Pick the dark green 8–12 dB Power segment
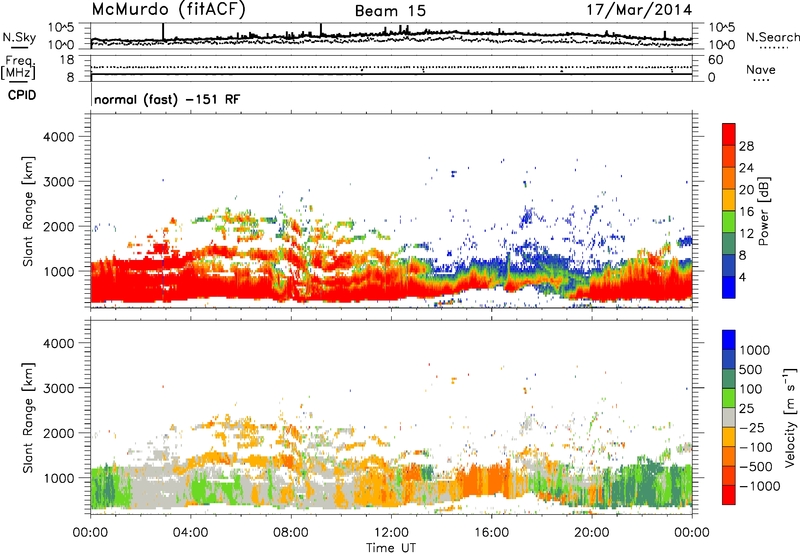This screenshot has height=554, width=800. tap(729, 244)
